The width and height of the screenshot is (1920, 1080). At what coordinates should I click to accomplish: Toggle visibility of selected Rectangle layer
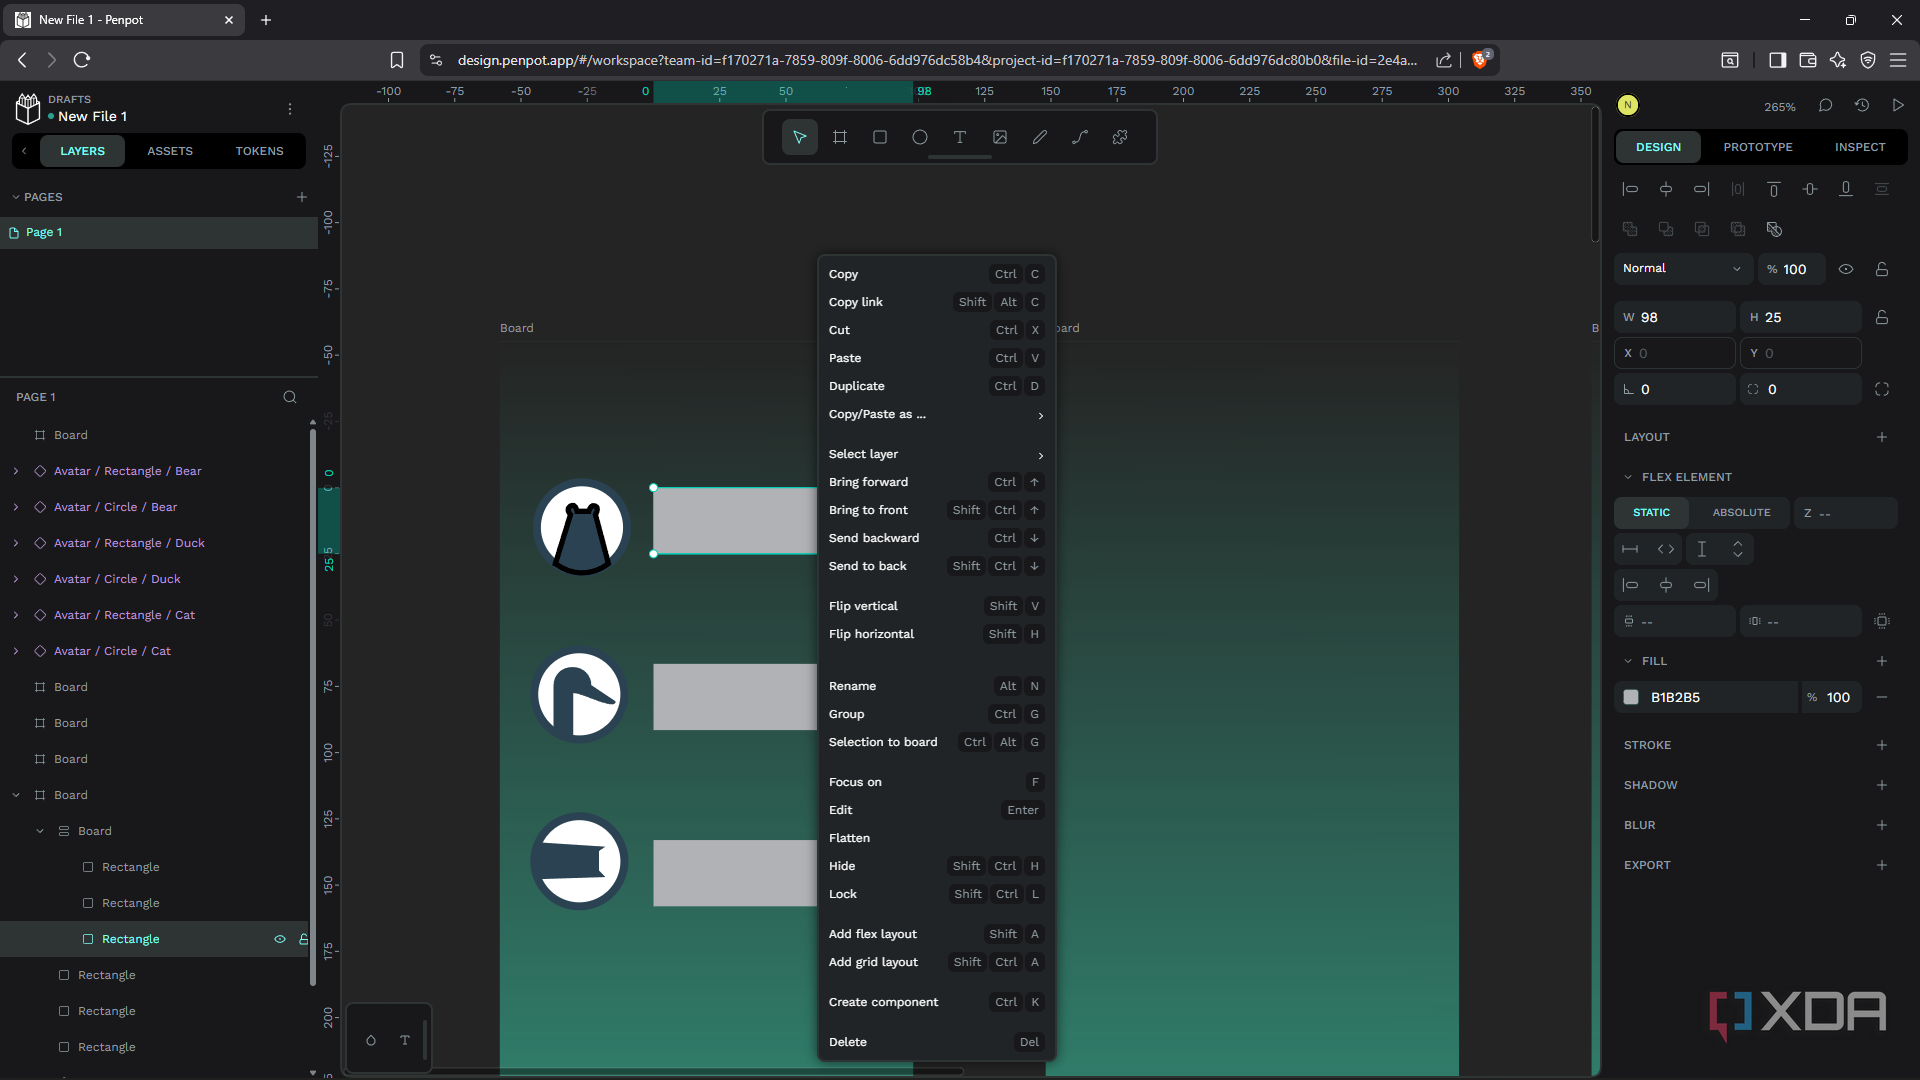click(x=280, y=939)
